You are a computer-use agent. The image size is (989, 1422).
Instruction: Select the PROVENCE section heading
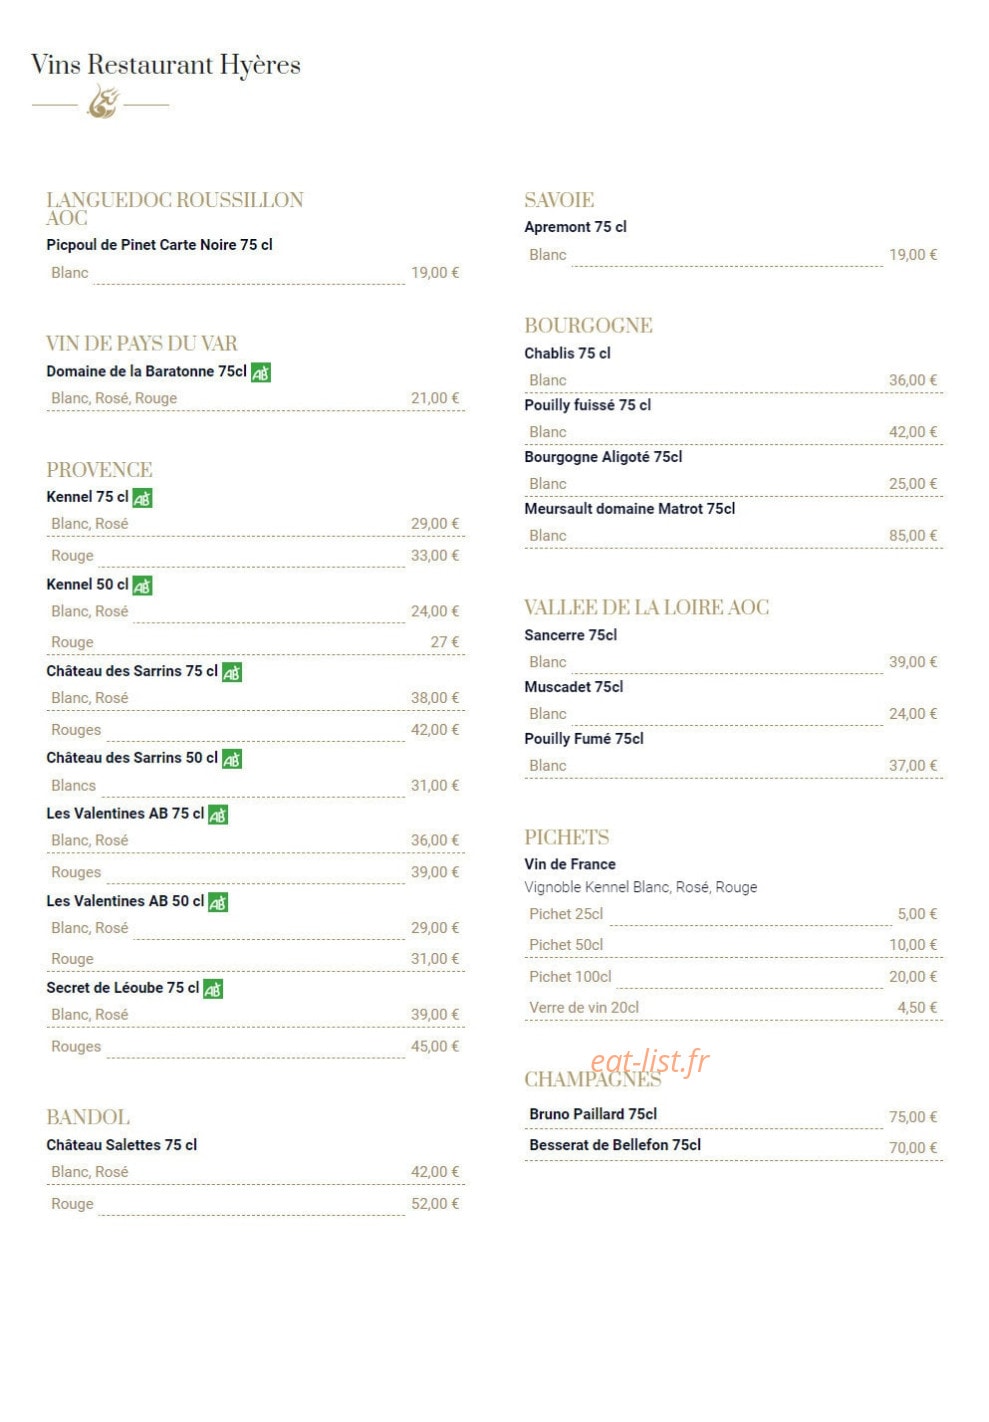tap(99, 470)
